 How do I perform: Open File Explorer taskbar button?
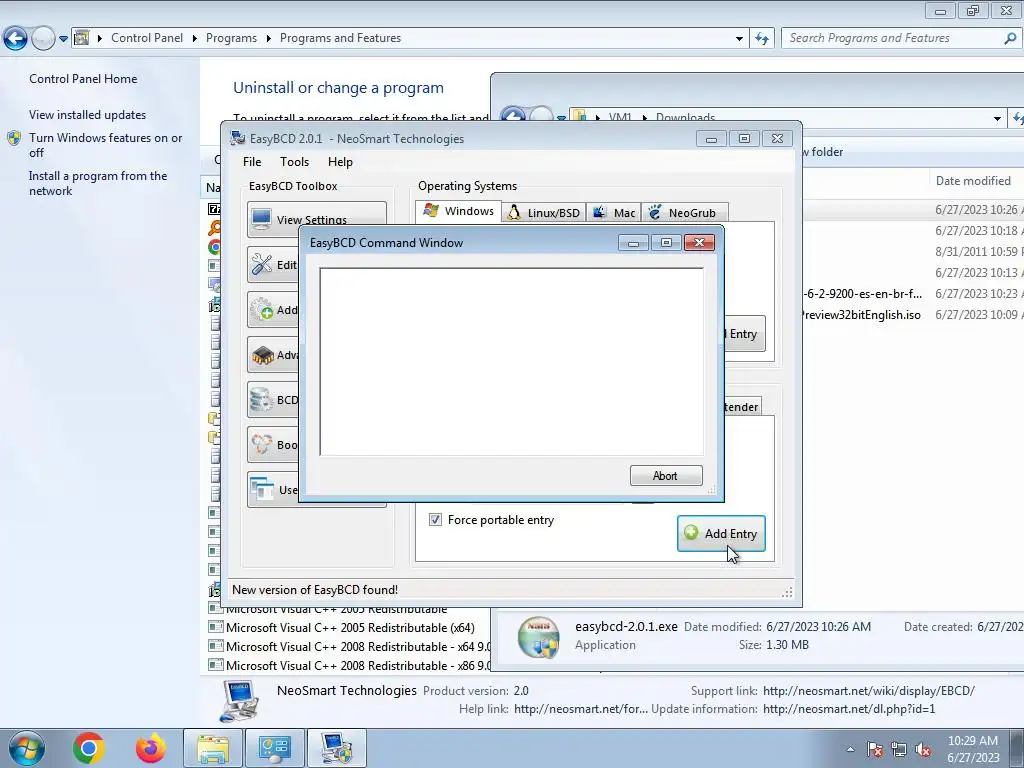pyautogui.click(x=213, y=748)
